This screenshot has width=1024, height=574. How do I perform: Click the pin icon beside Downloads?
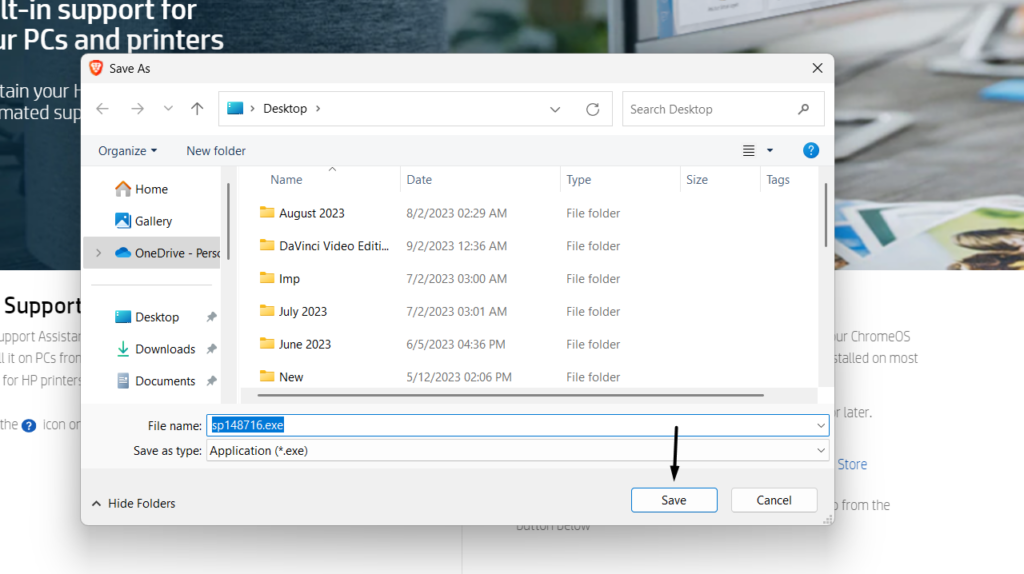pos(212,349)
